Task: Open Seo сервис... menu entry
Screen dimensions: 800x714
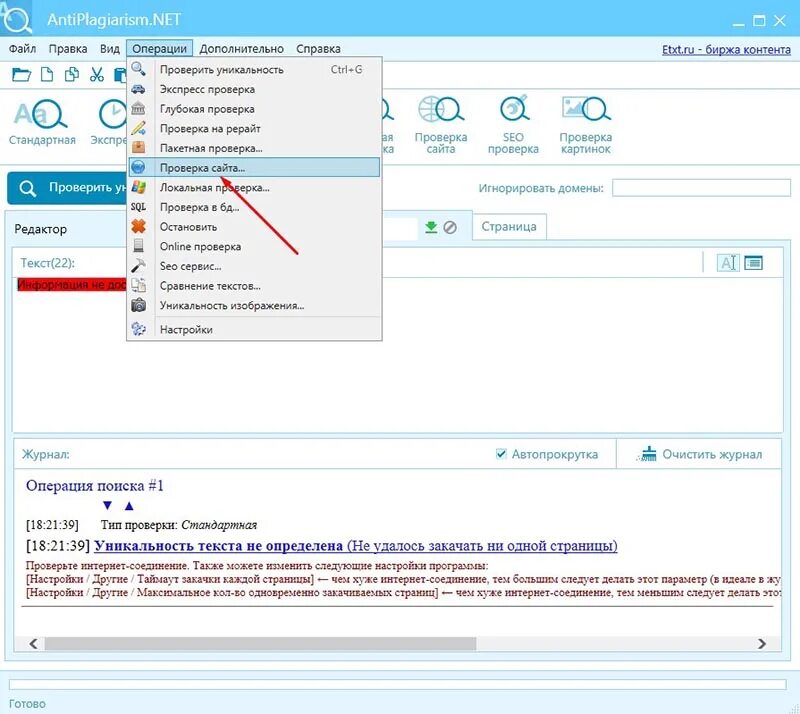Action: pyautogui.click(x=254, y=266)
